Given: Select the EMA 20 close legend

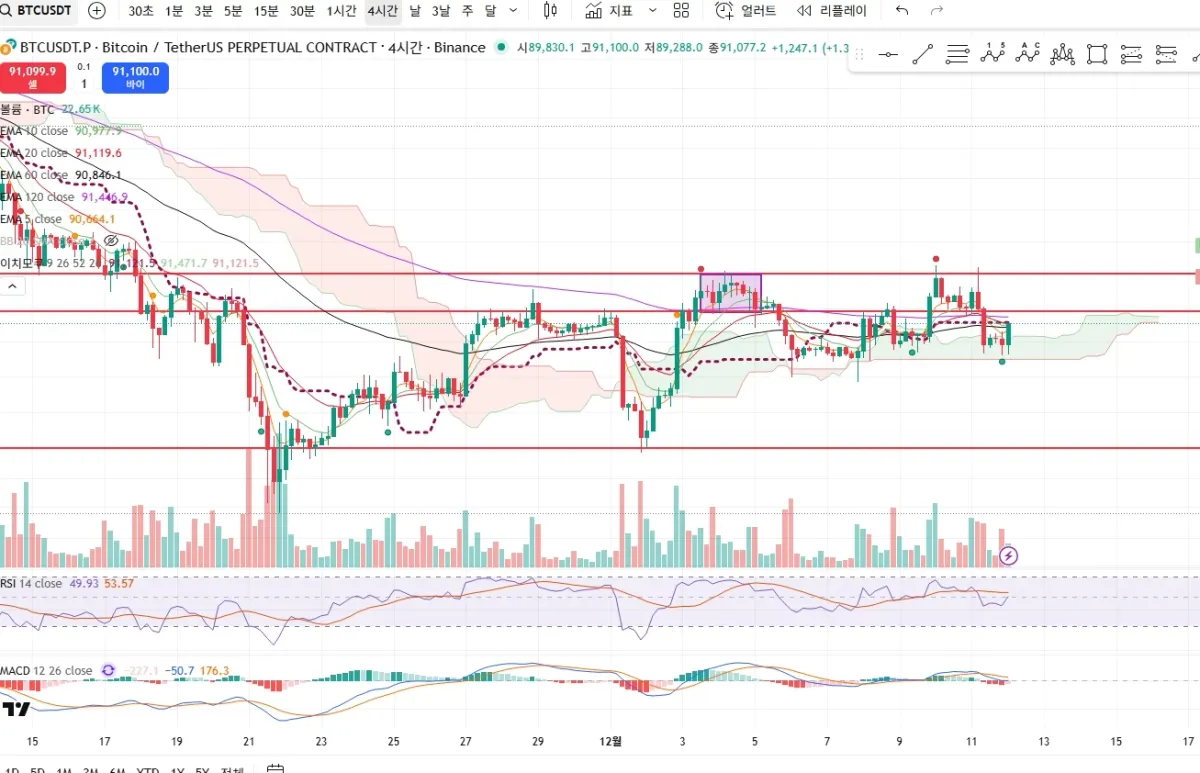Looking at the screenshot, I should pos(34,153).
